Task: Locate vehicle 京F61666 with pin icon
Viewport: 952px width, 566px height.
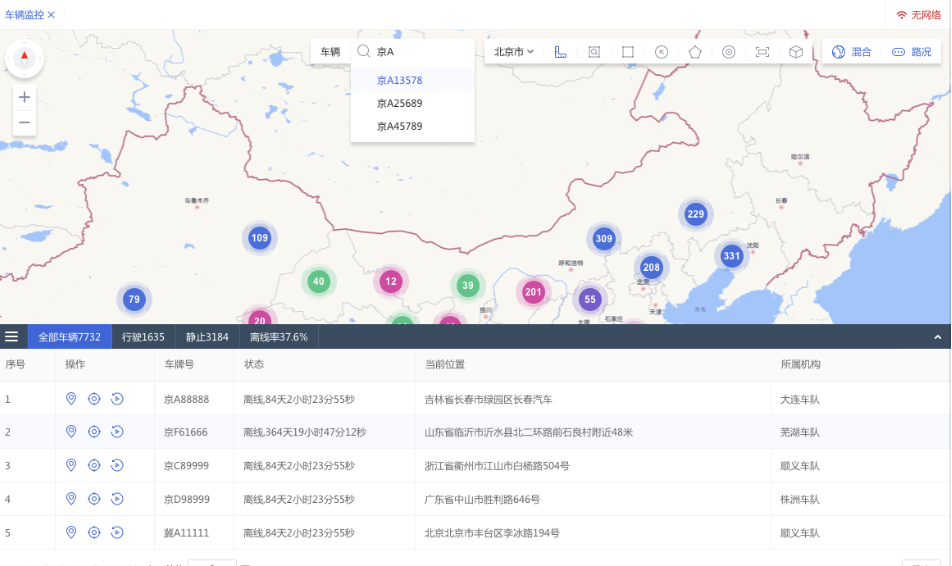Action: tap(71, 431)
